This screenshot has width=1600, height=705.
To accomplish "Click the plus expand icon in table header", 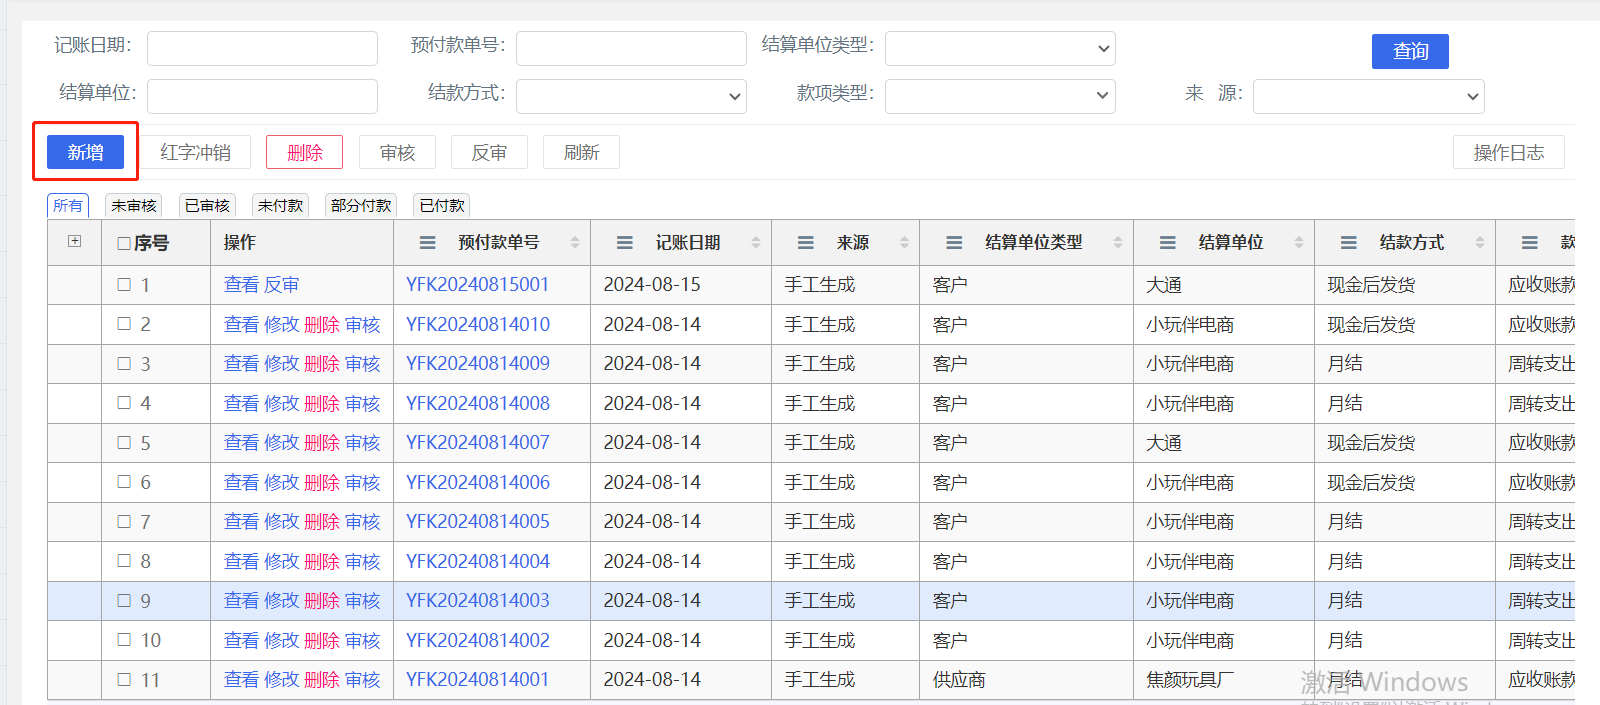I will pyautogui.click(x=74, y=241).
